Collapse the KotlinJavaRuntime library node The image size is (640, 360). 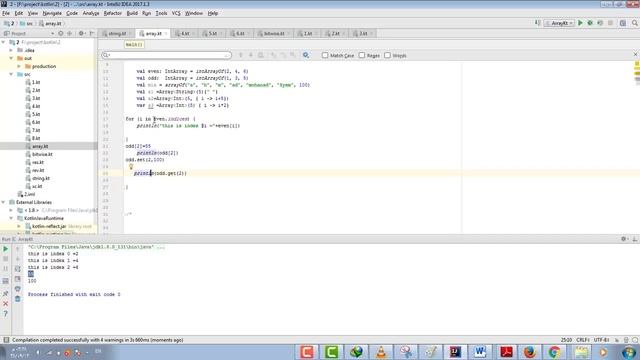click(11, 218)
